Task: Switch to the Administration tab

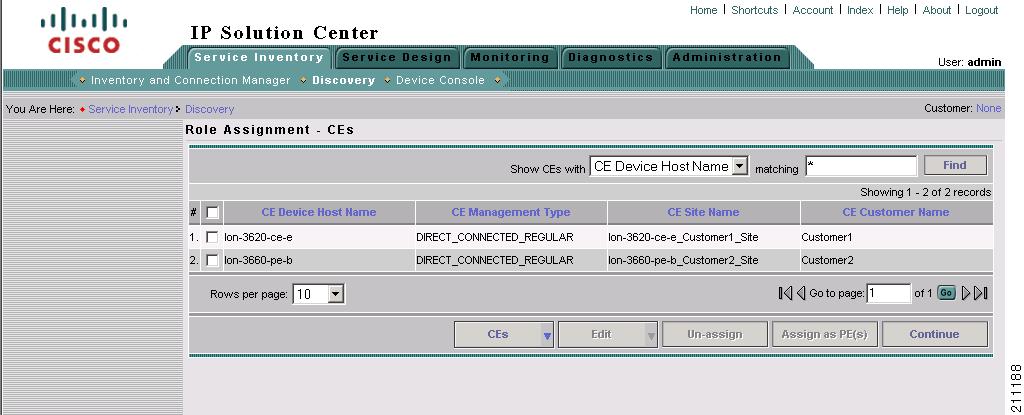Action: pos(727,58)
